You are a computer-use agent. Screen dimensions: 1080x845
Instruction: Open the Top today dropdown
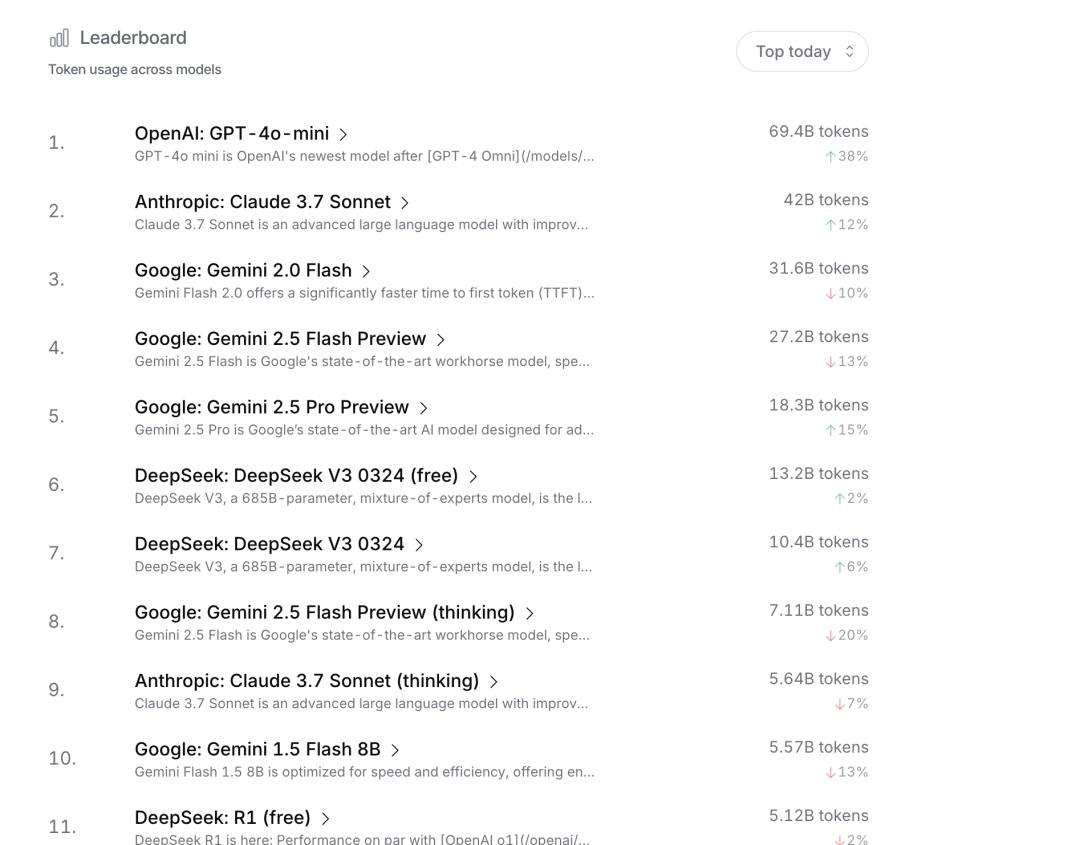click(802, 52)
